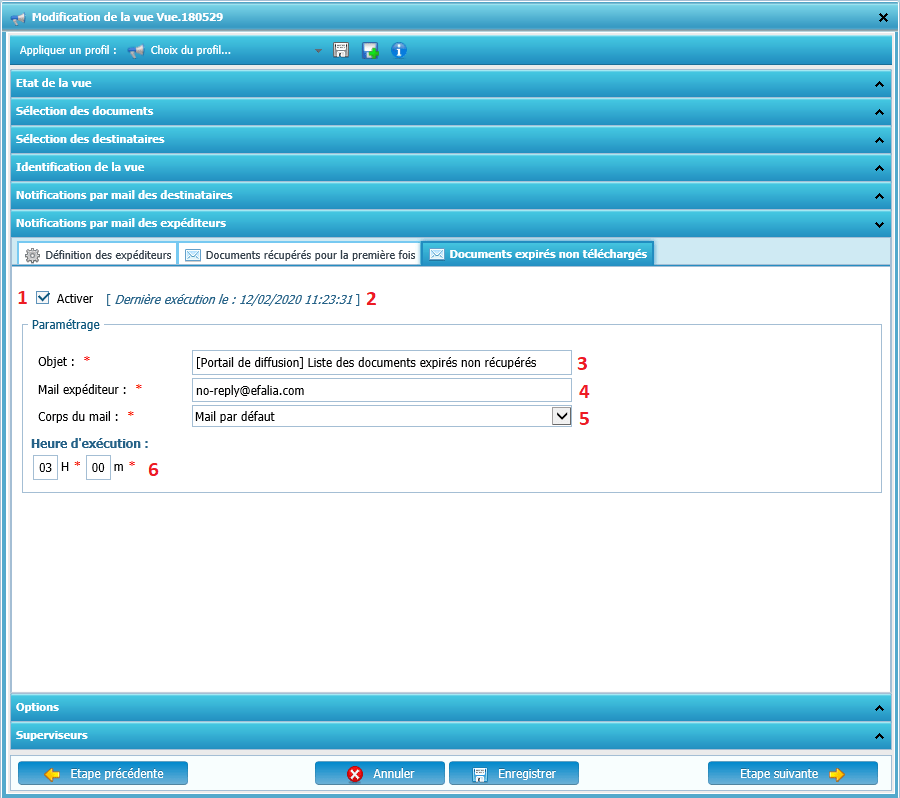
Task: Click the blue information icon
Action: click(x=399, y=50)
